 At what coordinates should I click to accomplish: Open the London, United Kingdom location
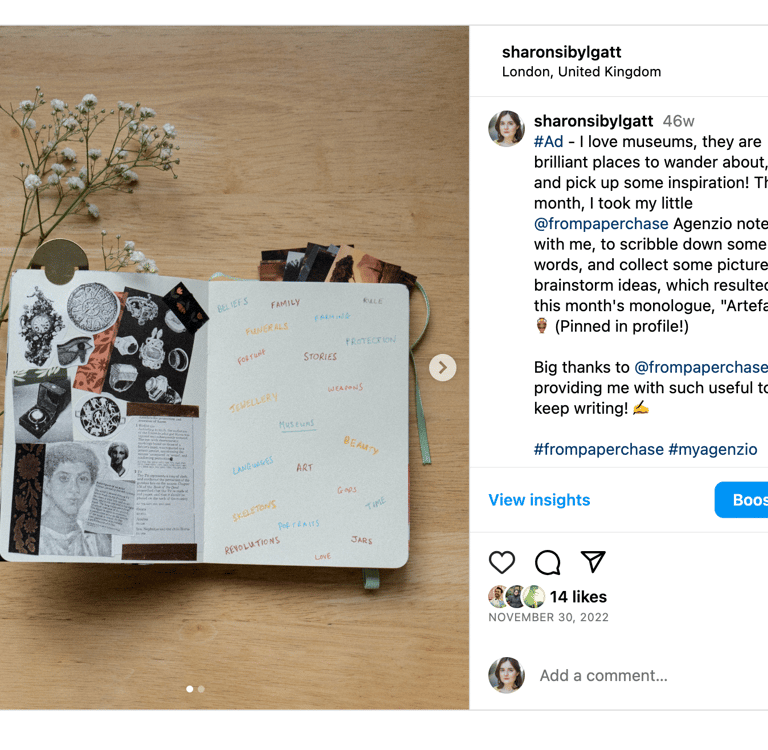[581, 72]
